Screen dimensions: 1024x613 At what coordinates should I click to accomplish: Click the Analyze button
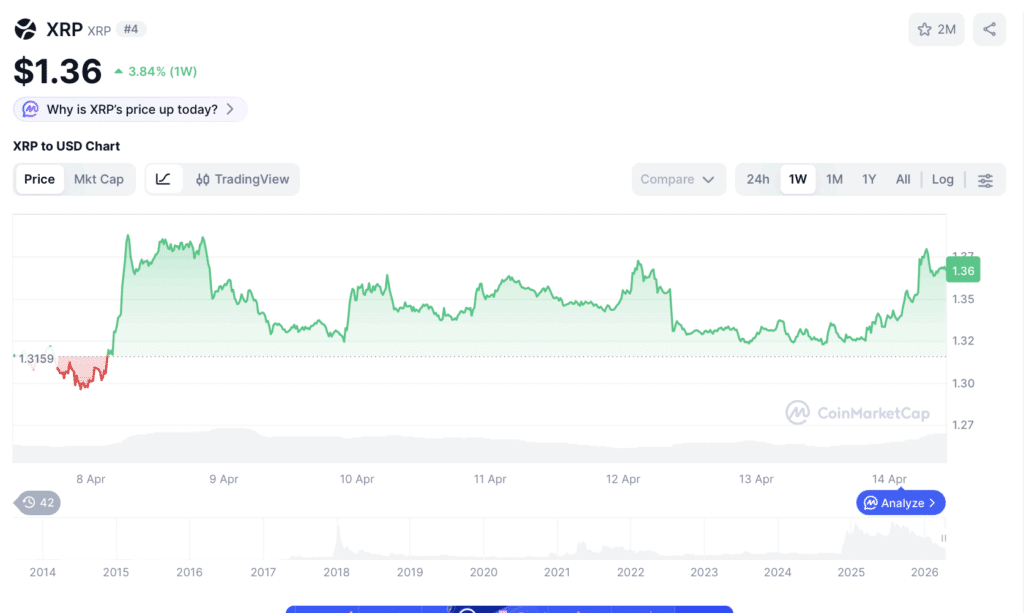click(x=899, y=502)
